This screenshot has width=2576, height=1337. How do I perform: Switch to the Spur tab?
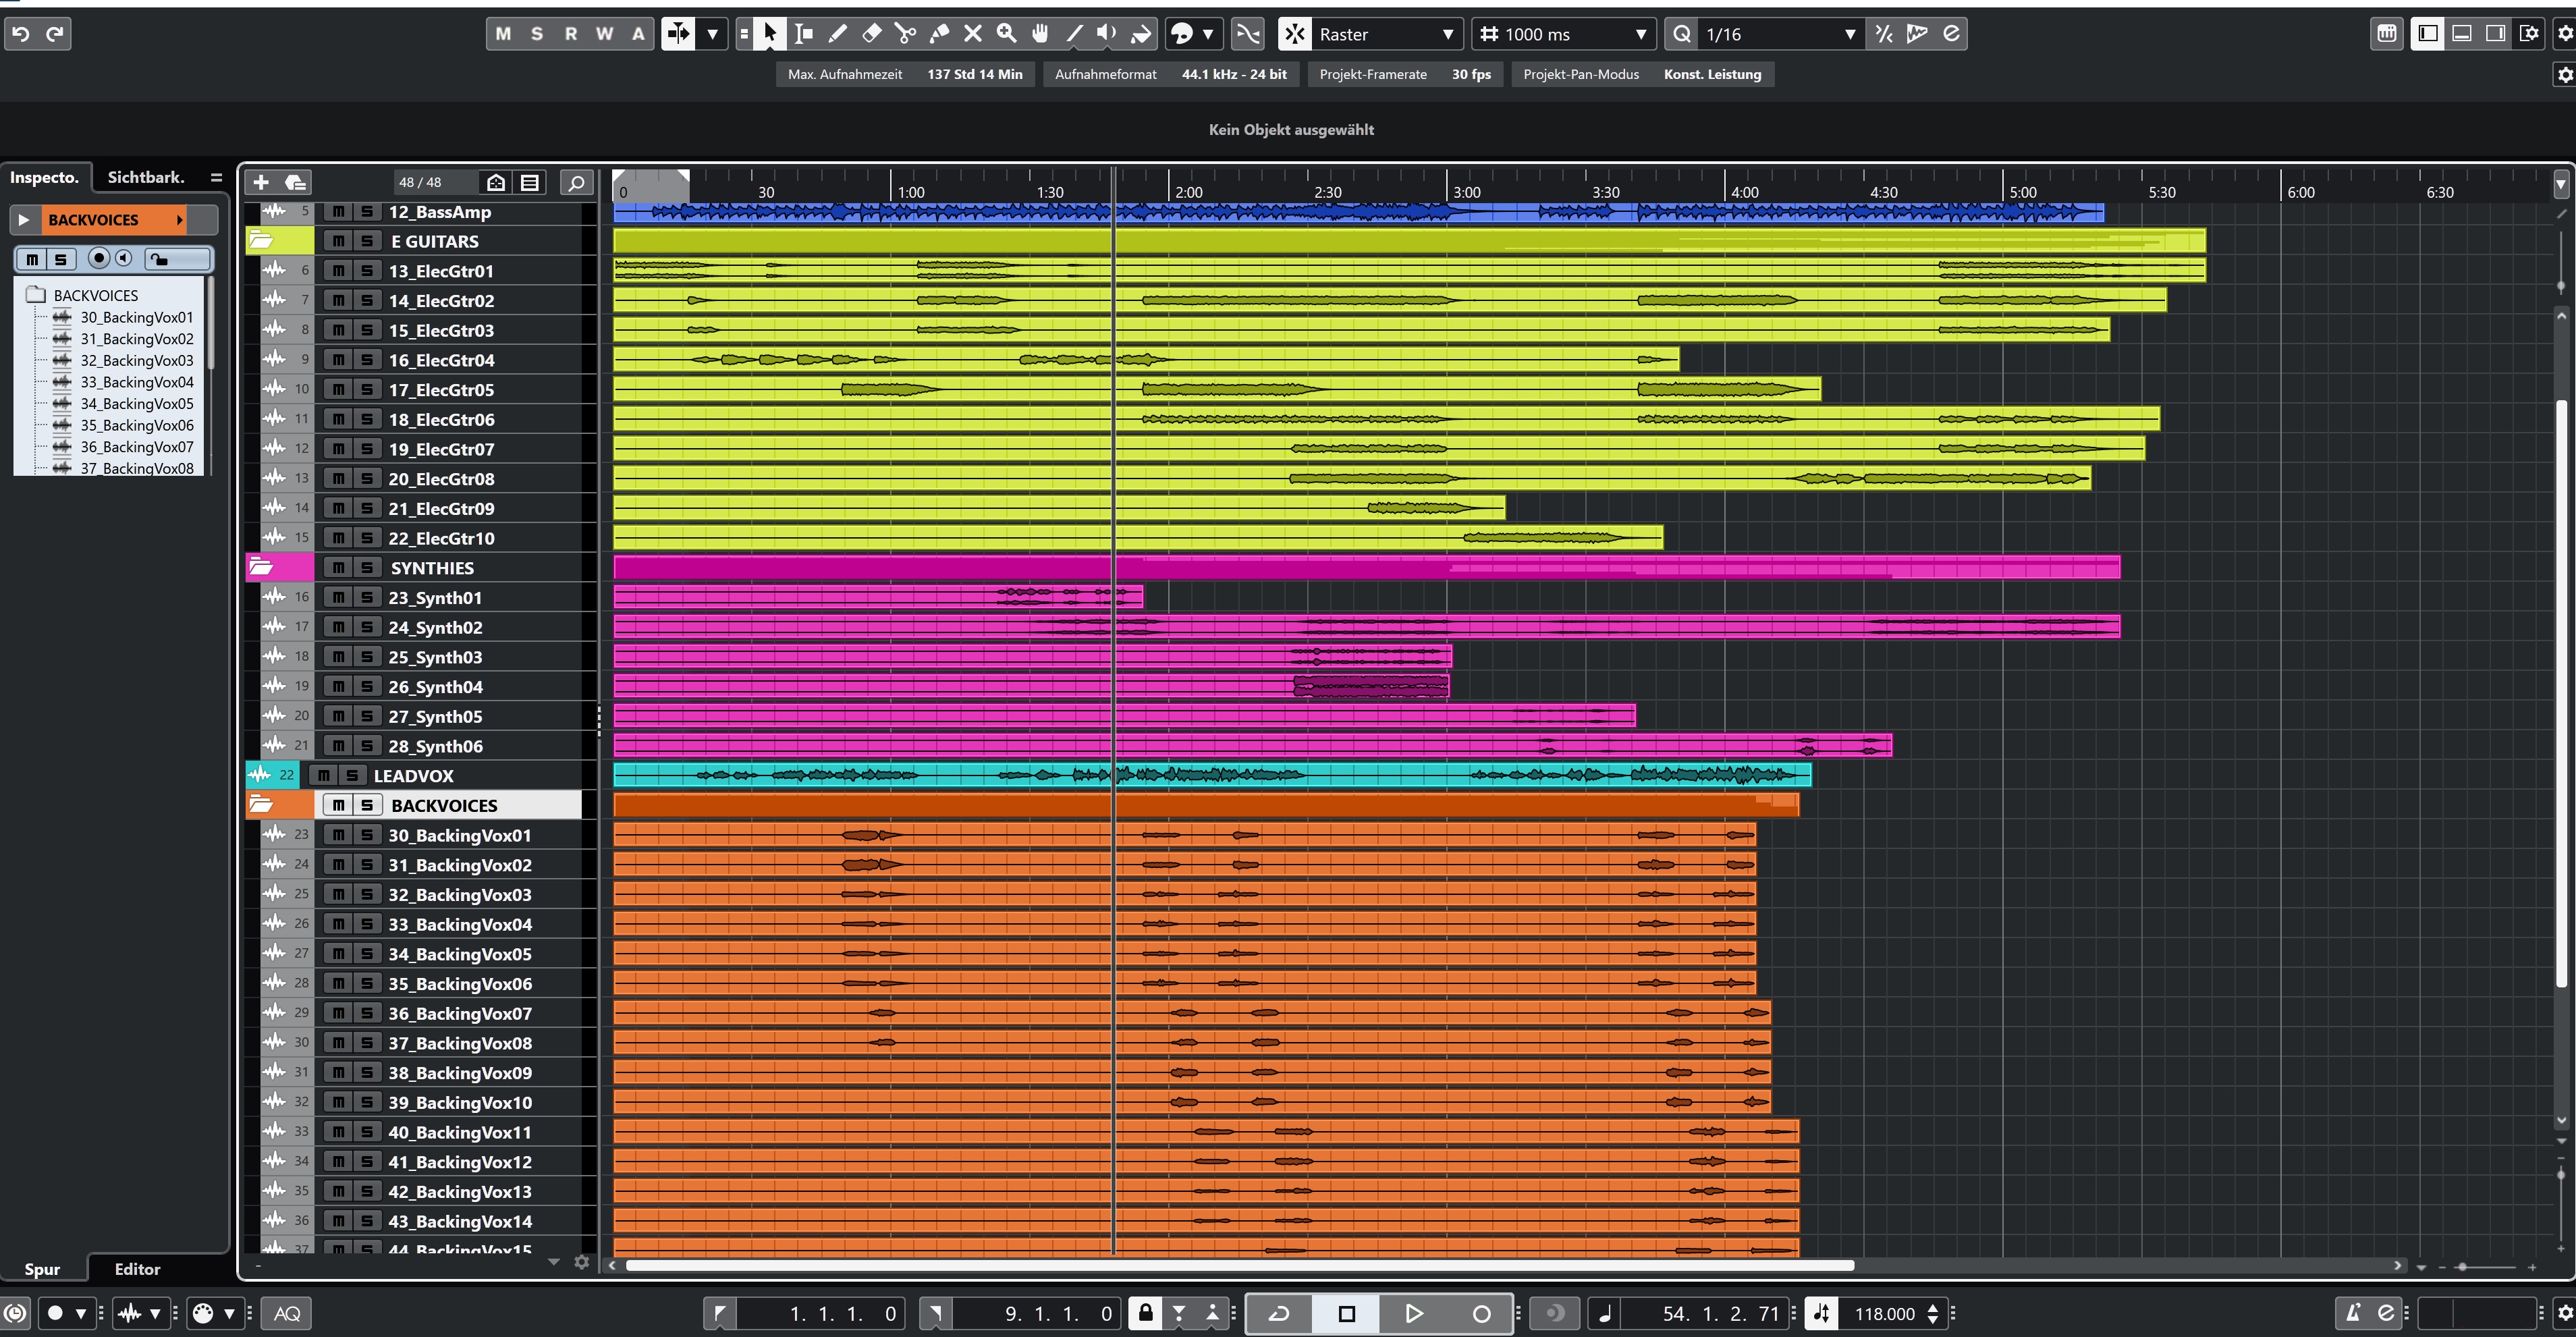tap(42, 1268)
